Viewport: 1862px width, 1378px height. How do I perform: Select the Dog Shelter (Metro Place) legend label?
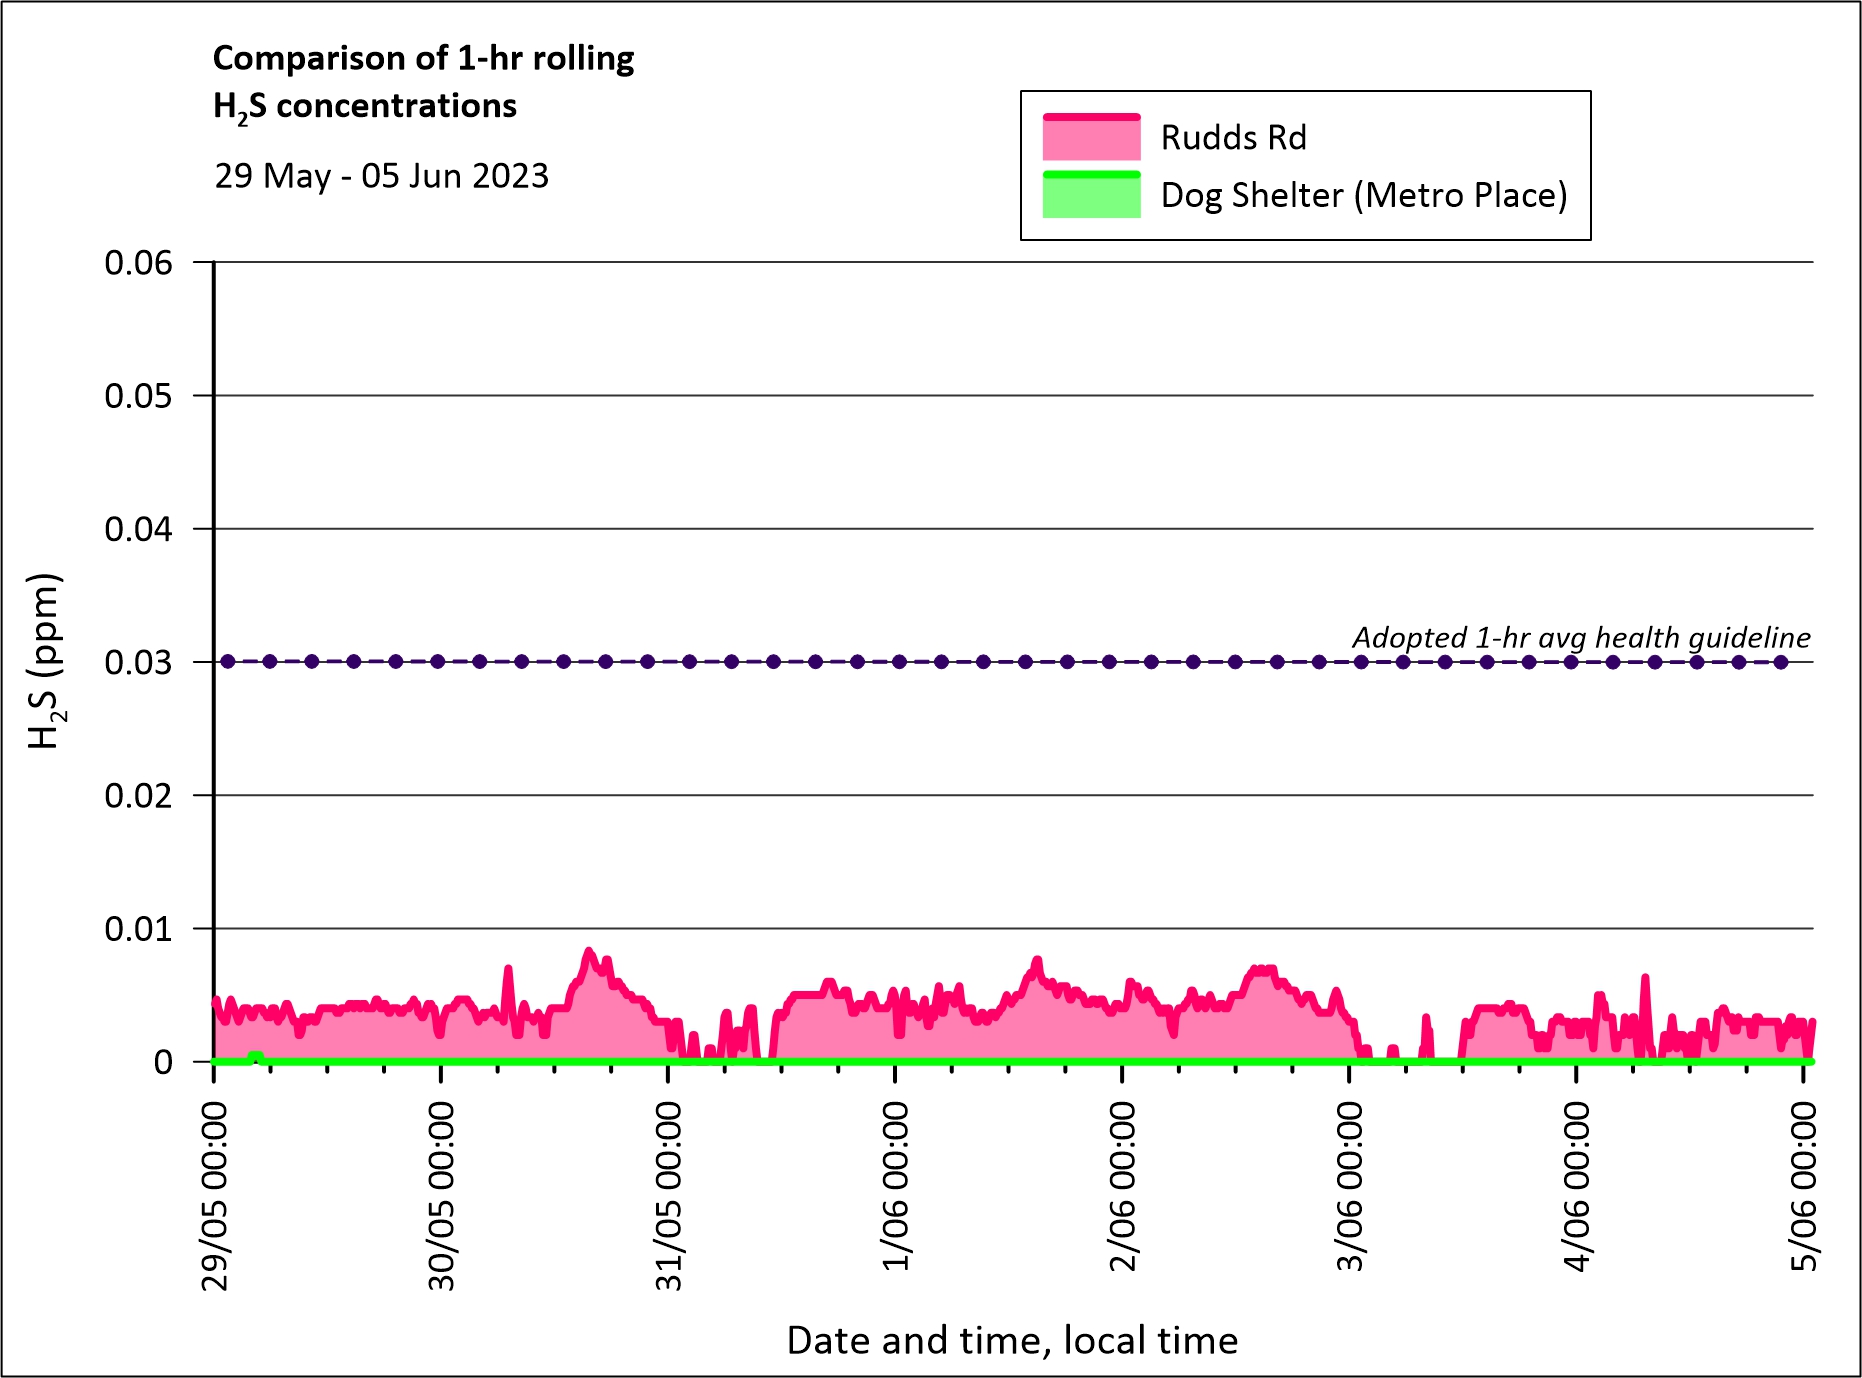(1363, 195)
